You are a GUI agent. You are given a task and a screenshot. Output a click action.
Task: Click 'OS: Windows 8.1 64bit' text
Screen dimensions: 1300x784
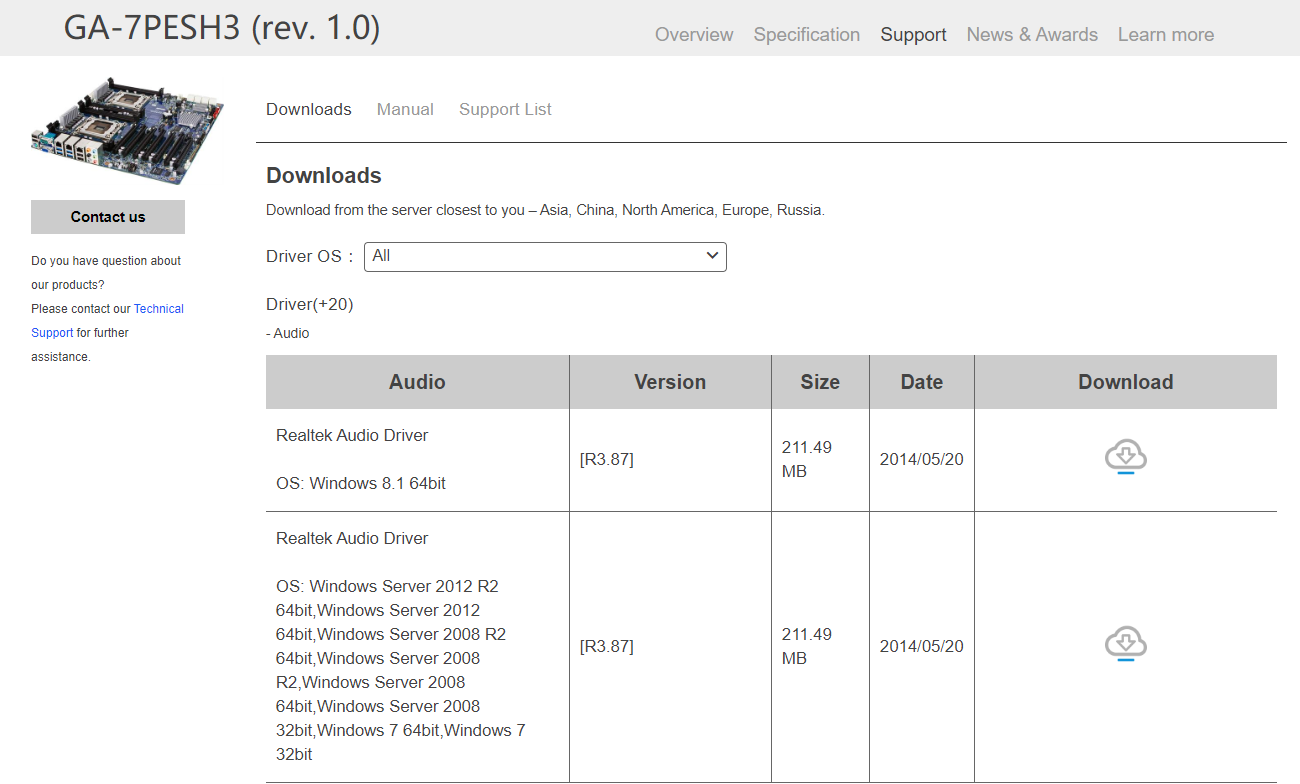[361, 483]
